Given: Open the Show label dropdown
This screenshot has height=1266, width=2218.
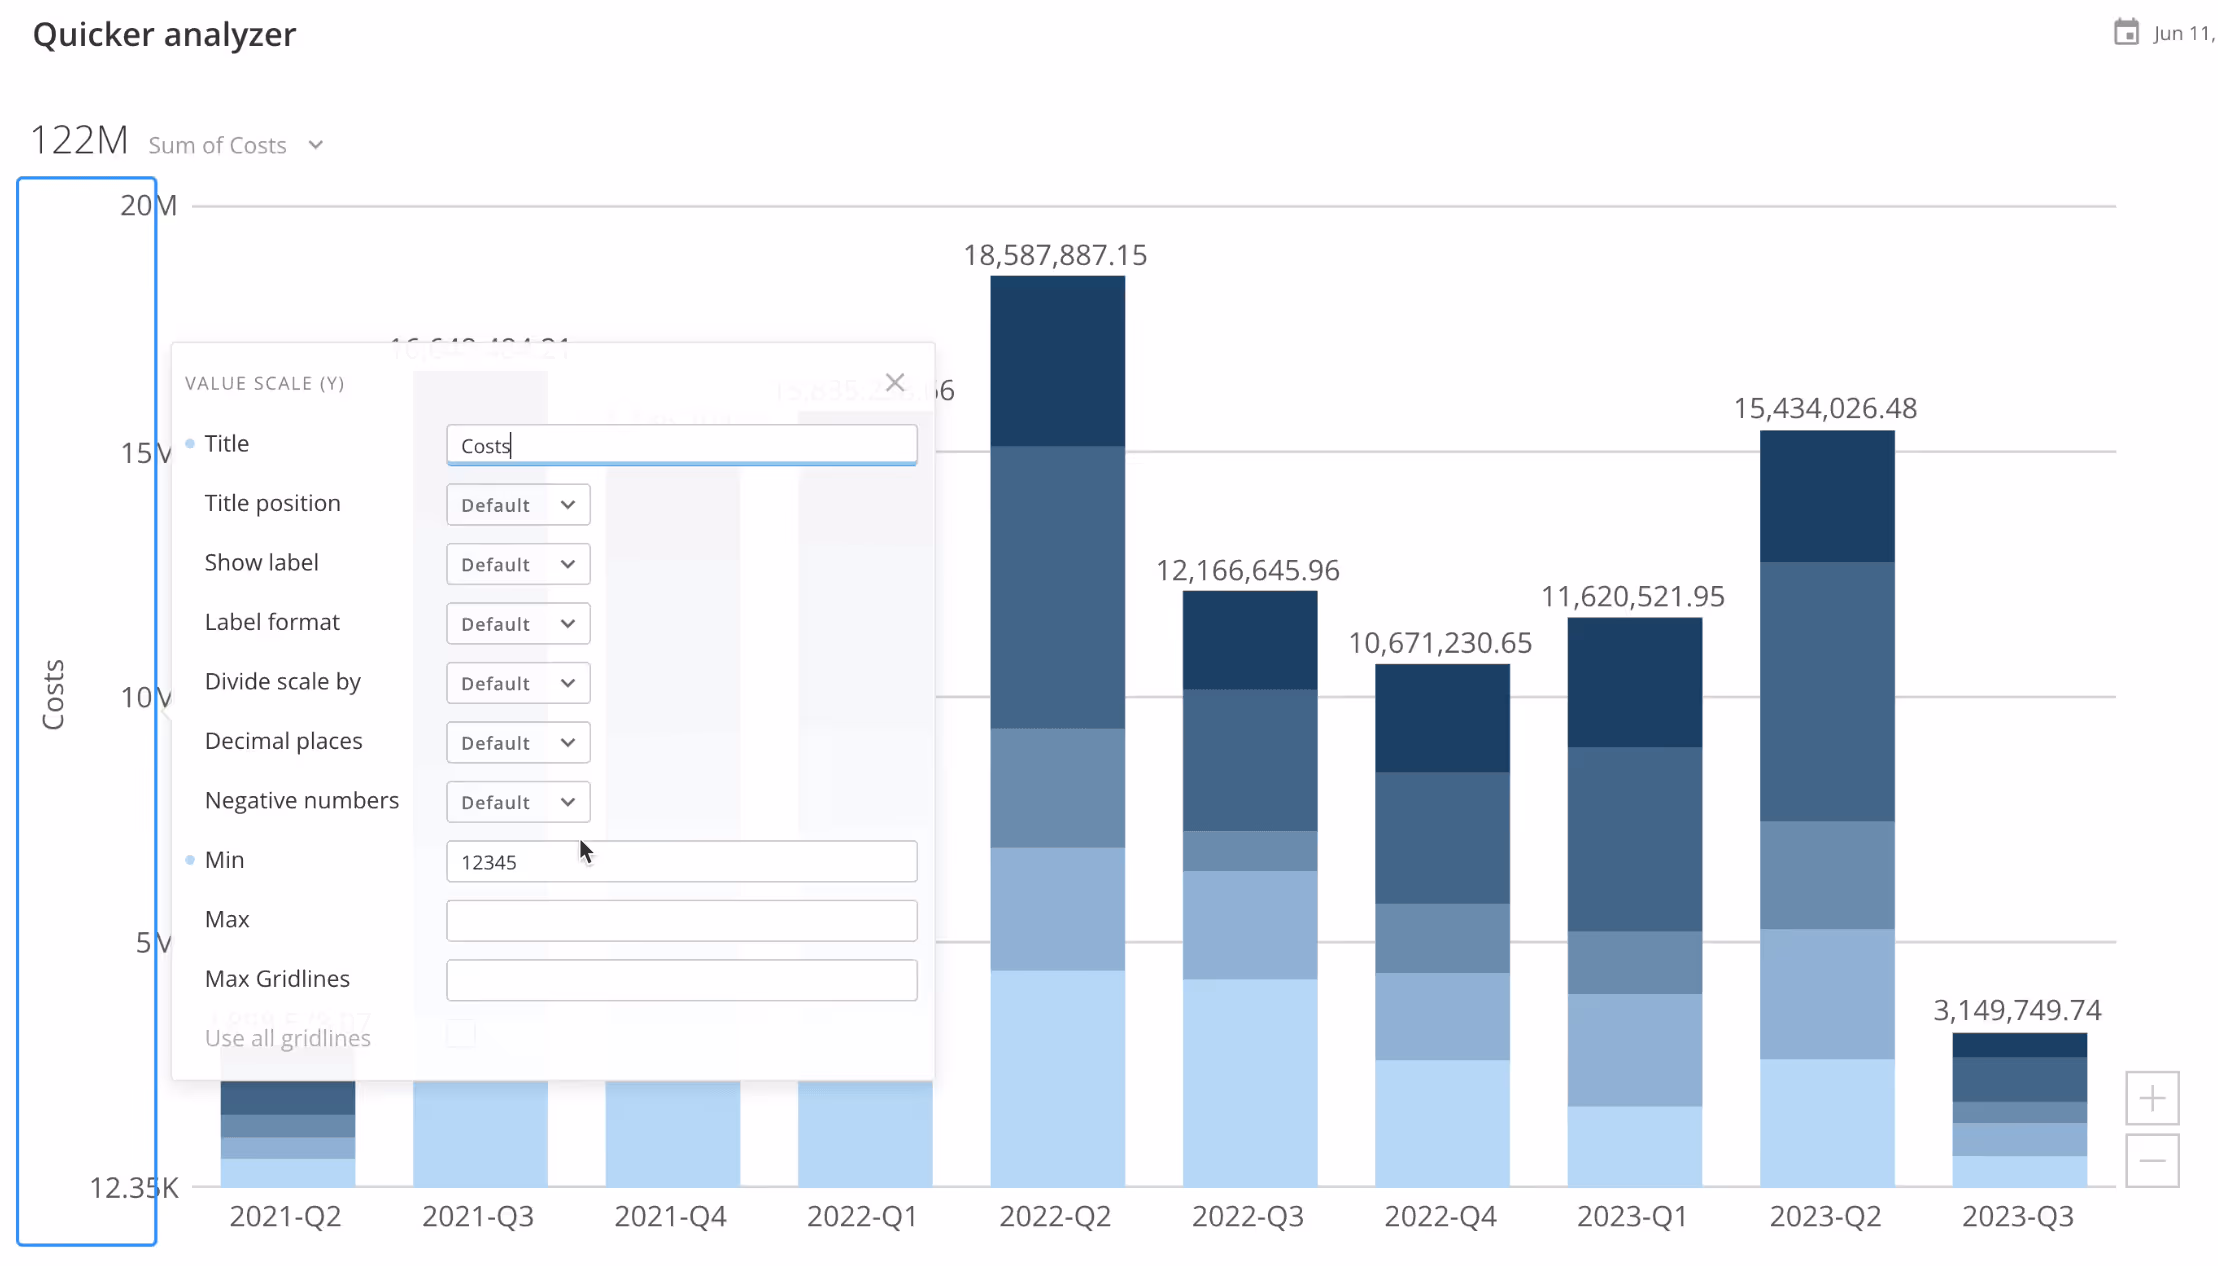Looking at the screenshot, I should 517,564.
